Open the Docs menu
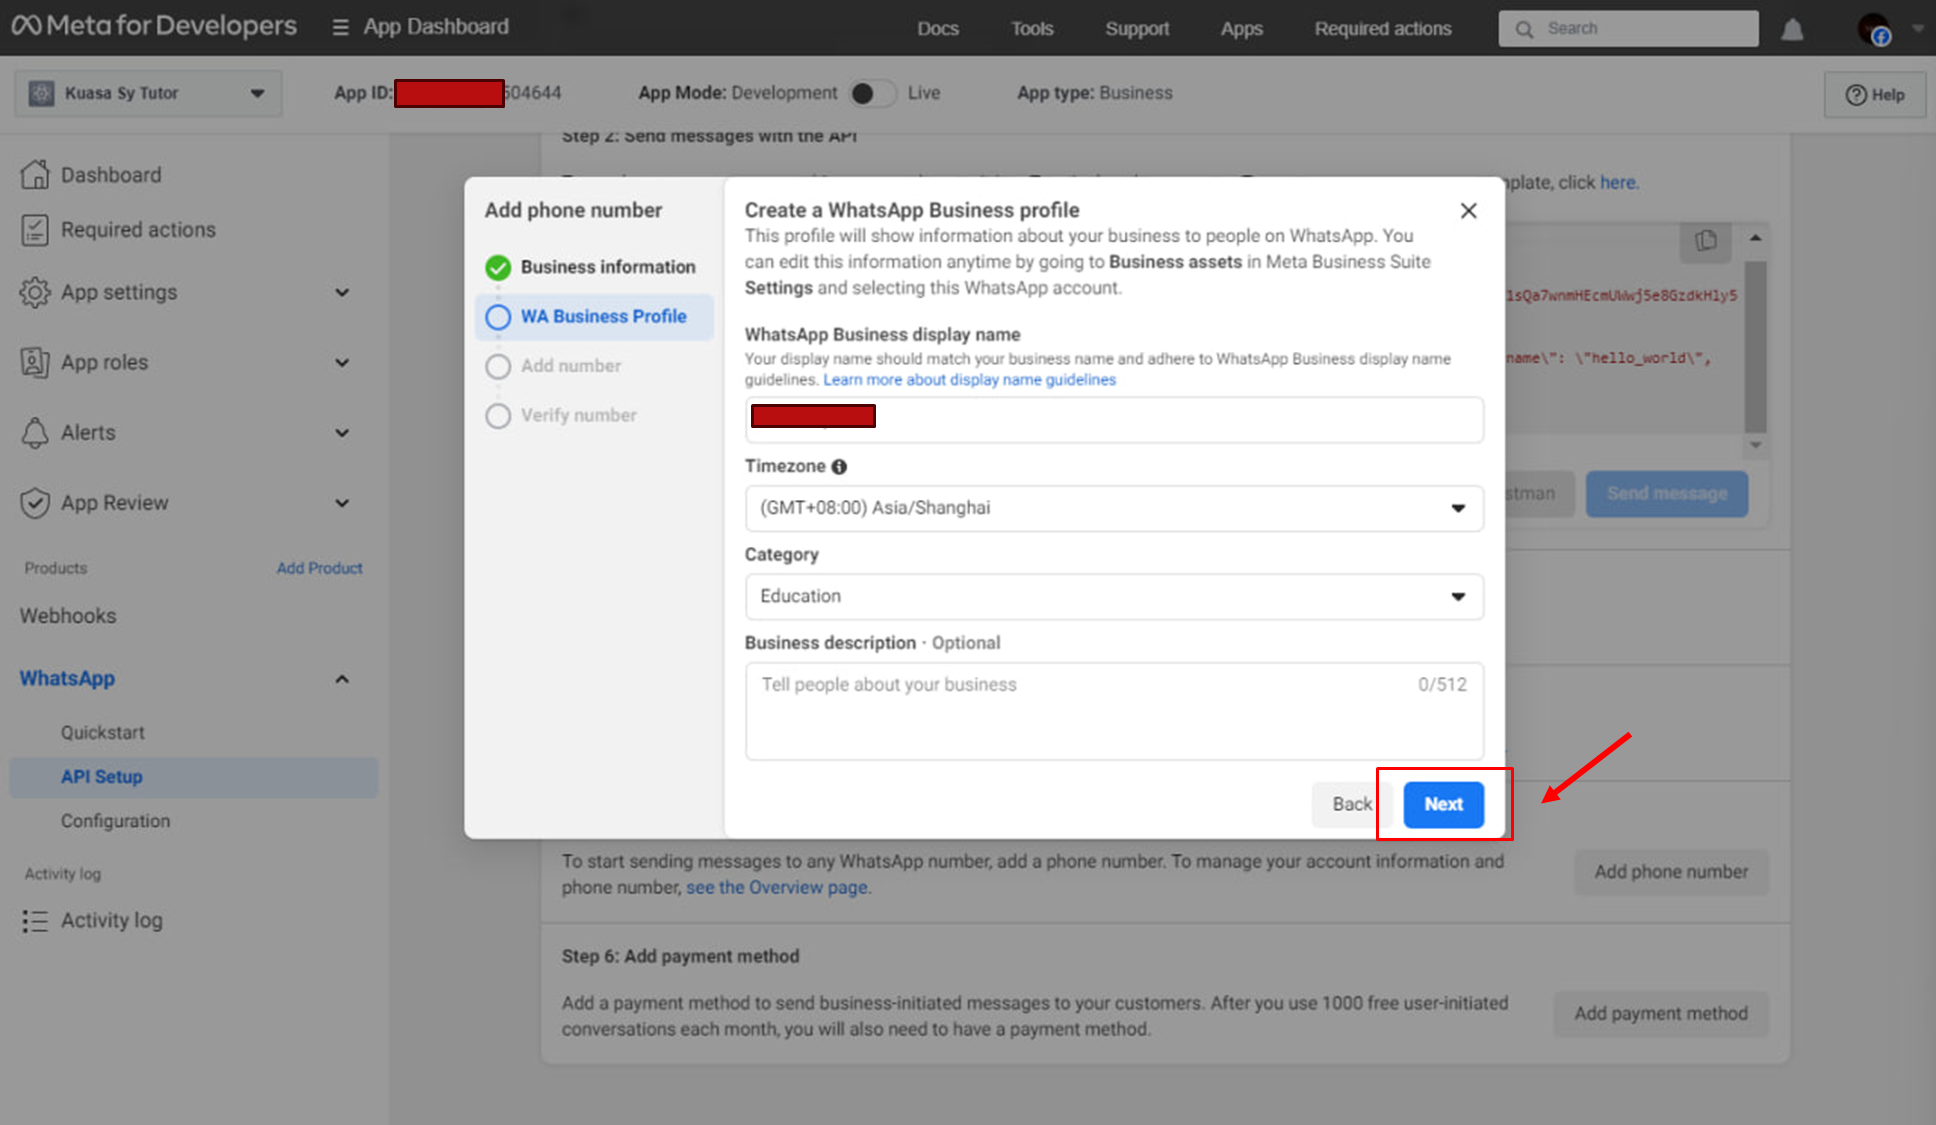The image size is (1936, 1125). click(x=937, y=29)
